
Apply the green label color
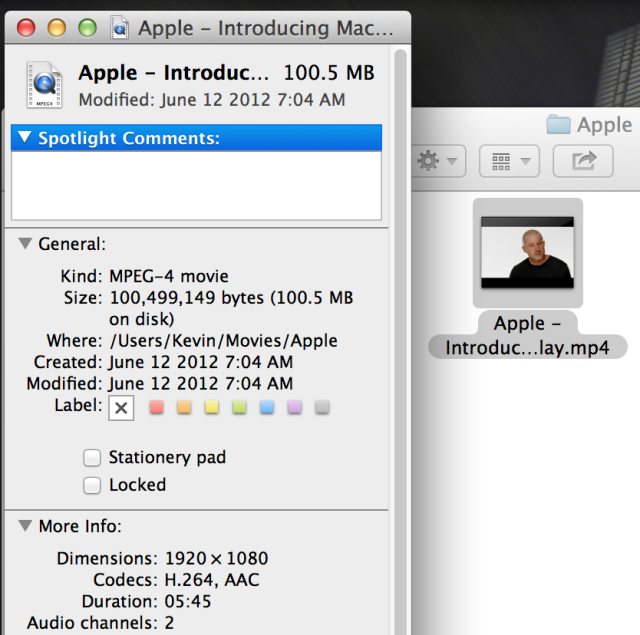[239, 407]
